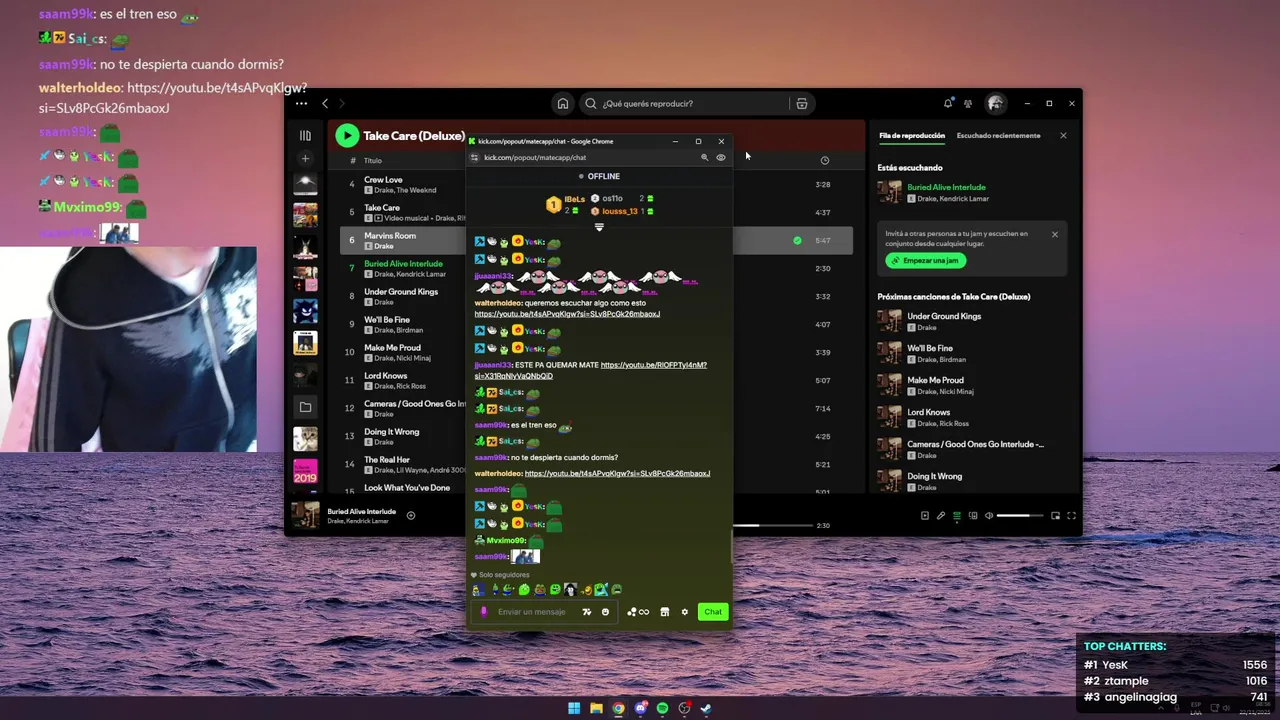This screenshot has width=1280, height=720.
Task: Select the Marvins Room row
Action: [596, 240]
